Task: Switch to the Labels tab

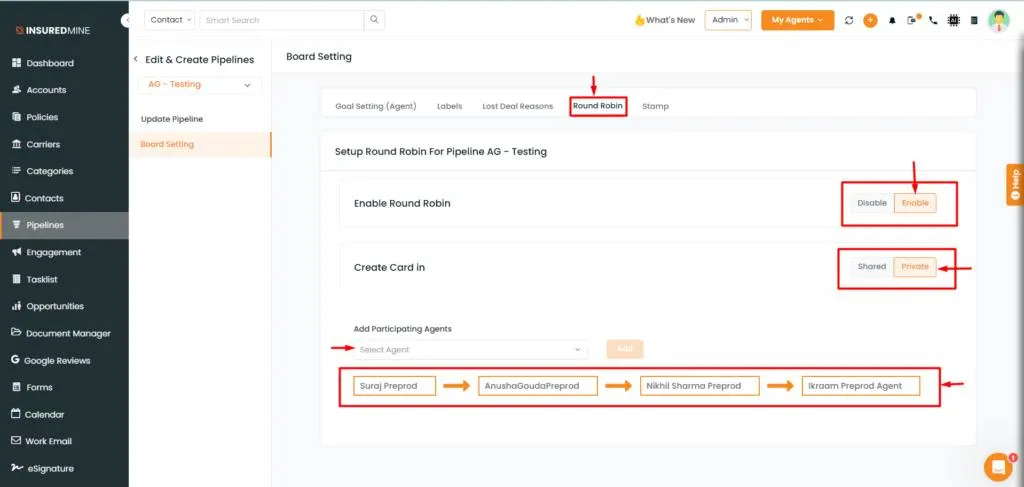Action: click(449, 106)
